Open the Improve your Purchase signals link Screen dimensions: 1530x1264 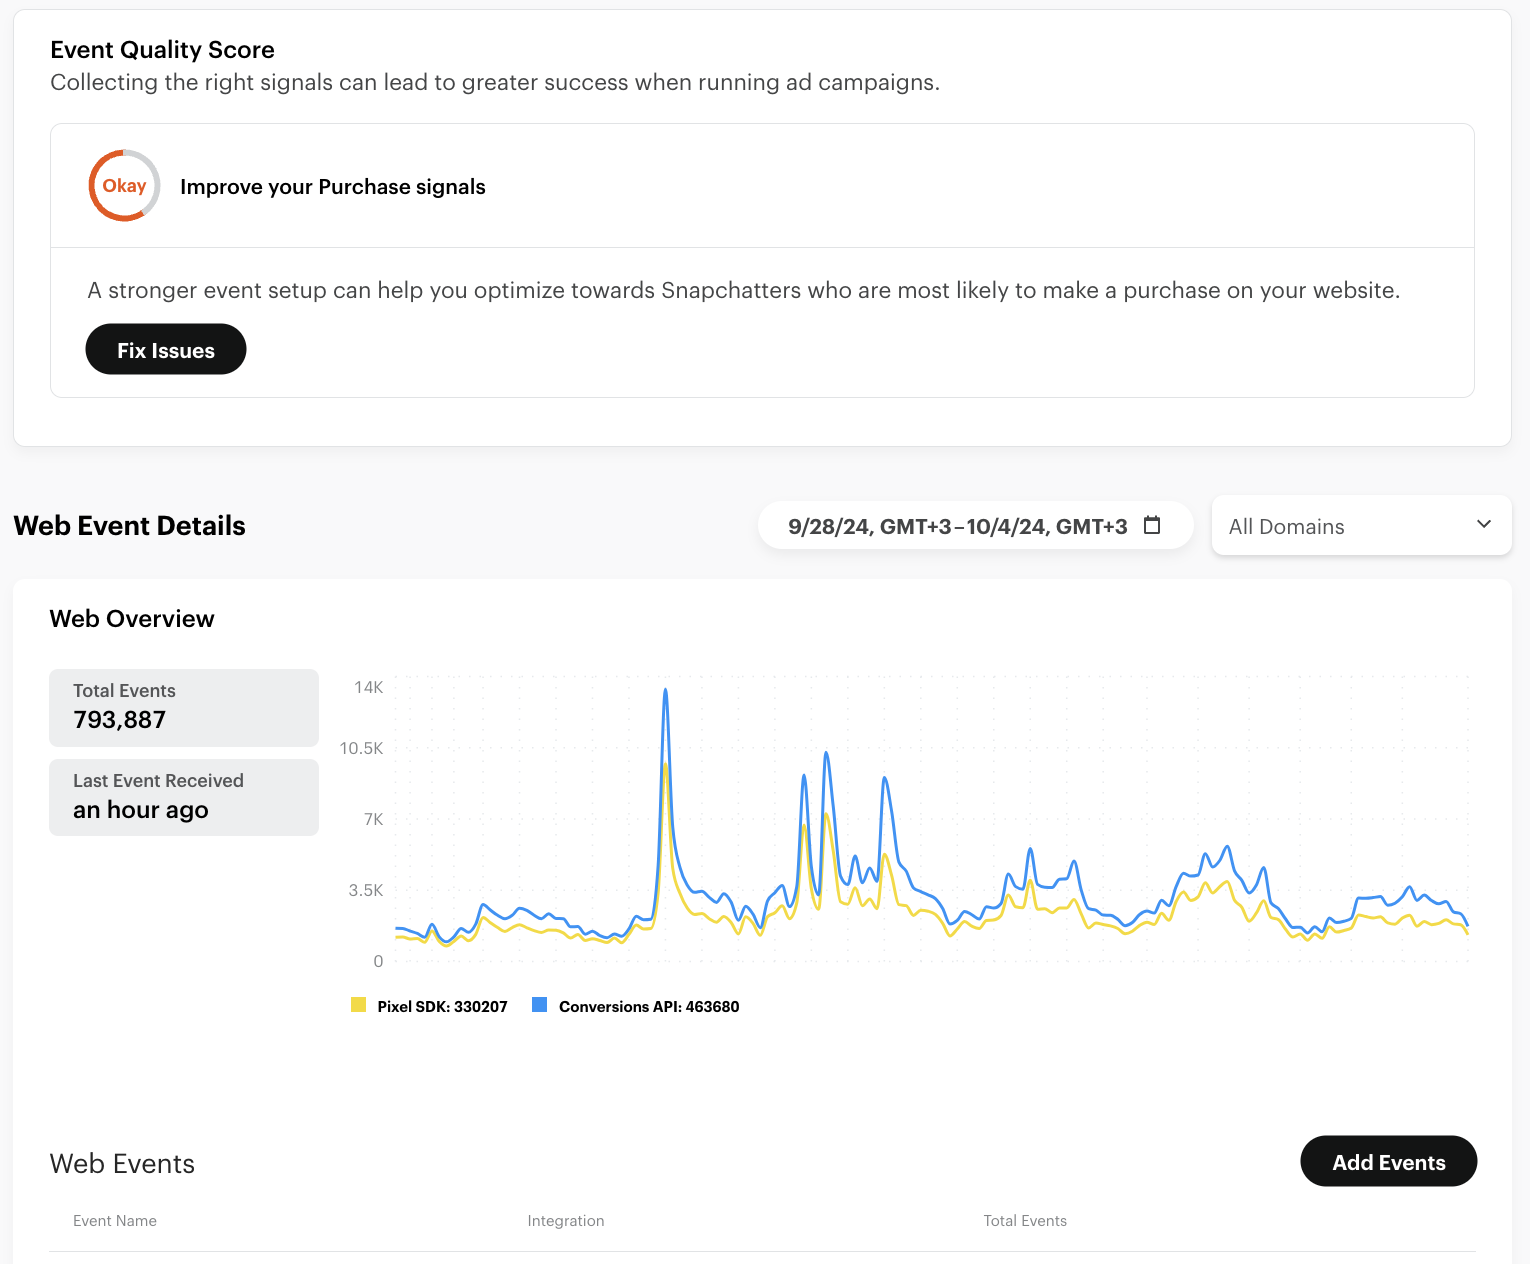333,186
